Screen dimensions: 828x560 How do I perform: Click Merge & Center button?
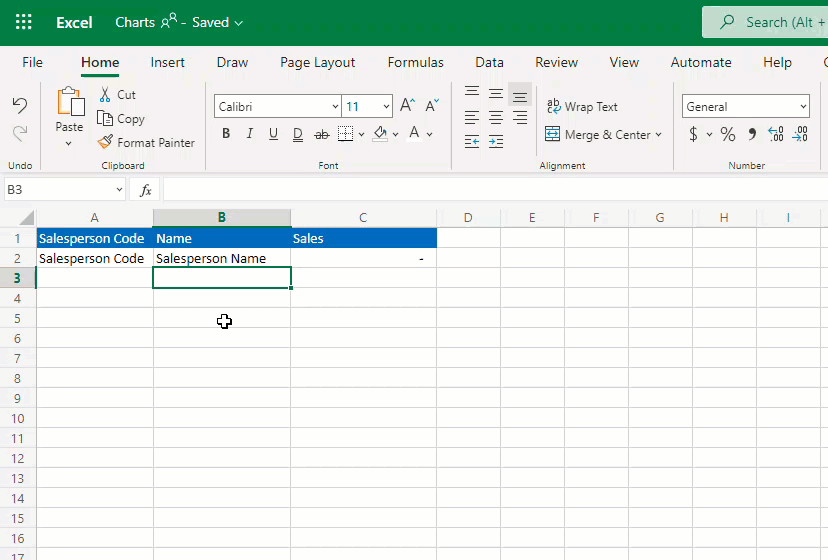597,134
